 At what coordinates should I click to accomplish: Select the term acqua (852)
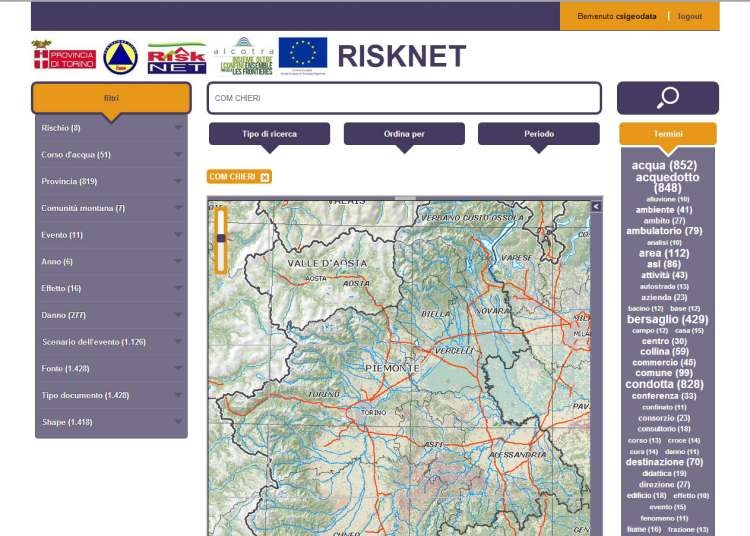click(664, 165)
